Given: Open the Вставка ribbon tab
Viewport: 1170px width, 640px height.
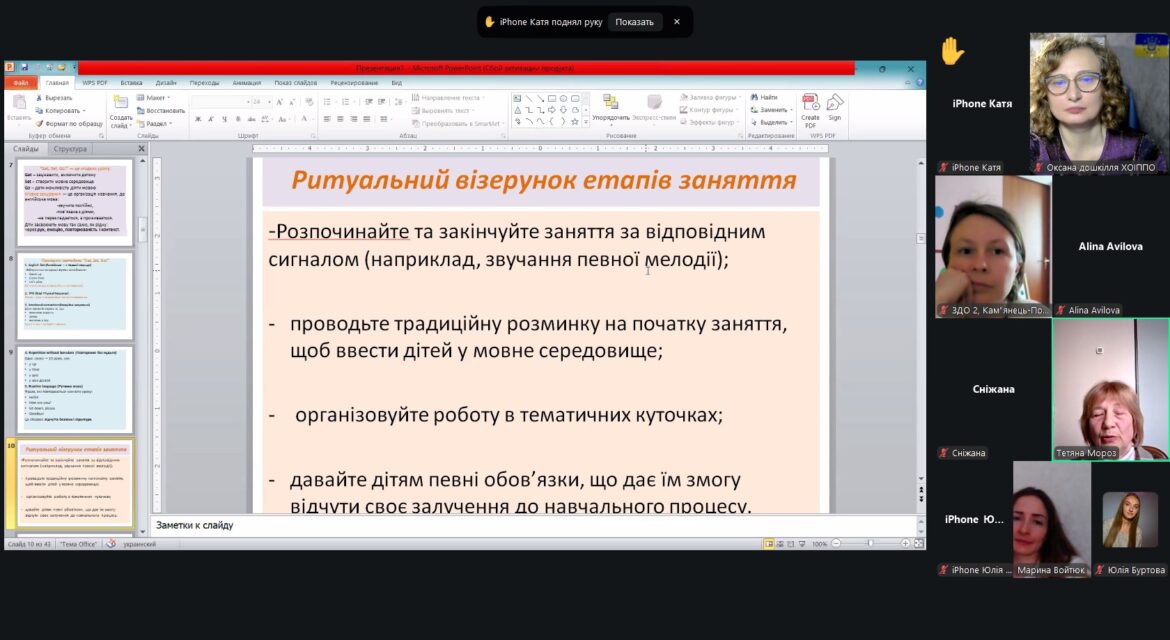Looking at the screenshot, I should [x=131, y=83].
